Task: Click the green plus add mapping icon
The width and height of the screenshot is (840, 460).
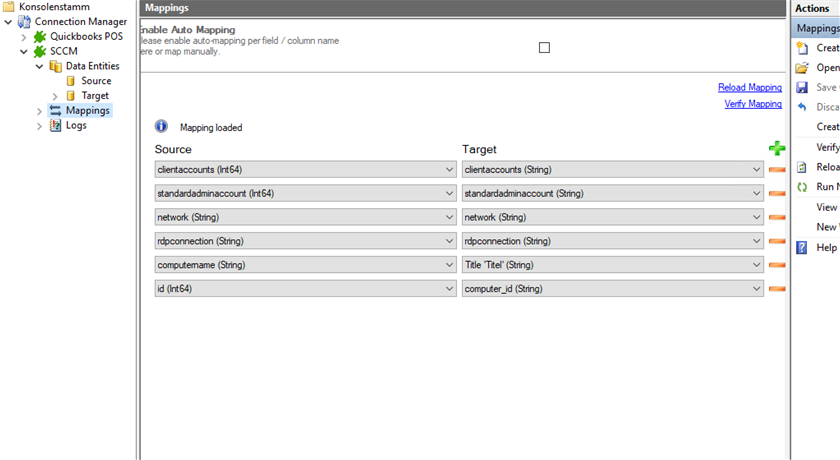Action: pyautogui.click(x=777, y=149)
